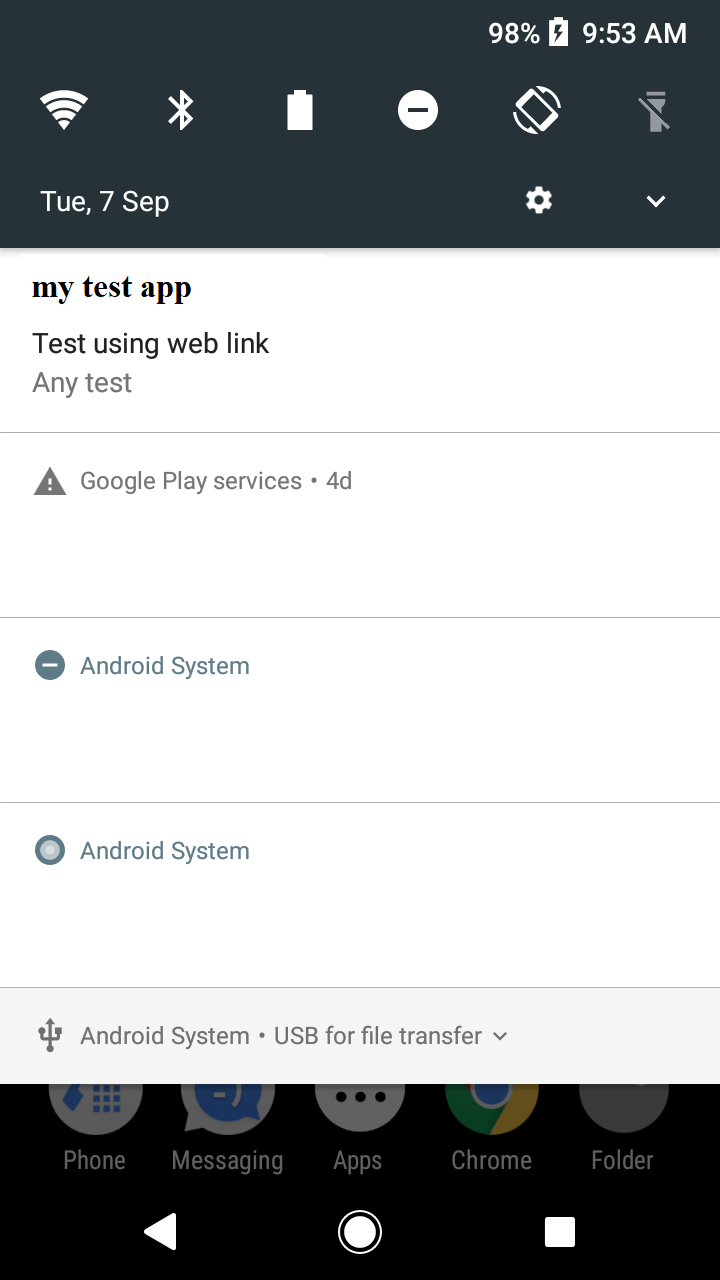Disable auto-rotate screen

click(537, 110)
